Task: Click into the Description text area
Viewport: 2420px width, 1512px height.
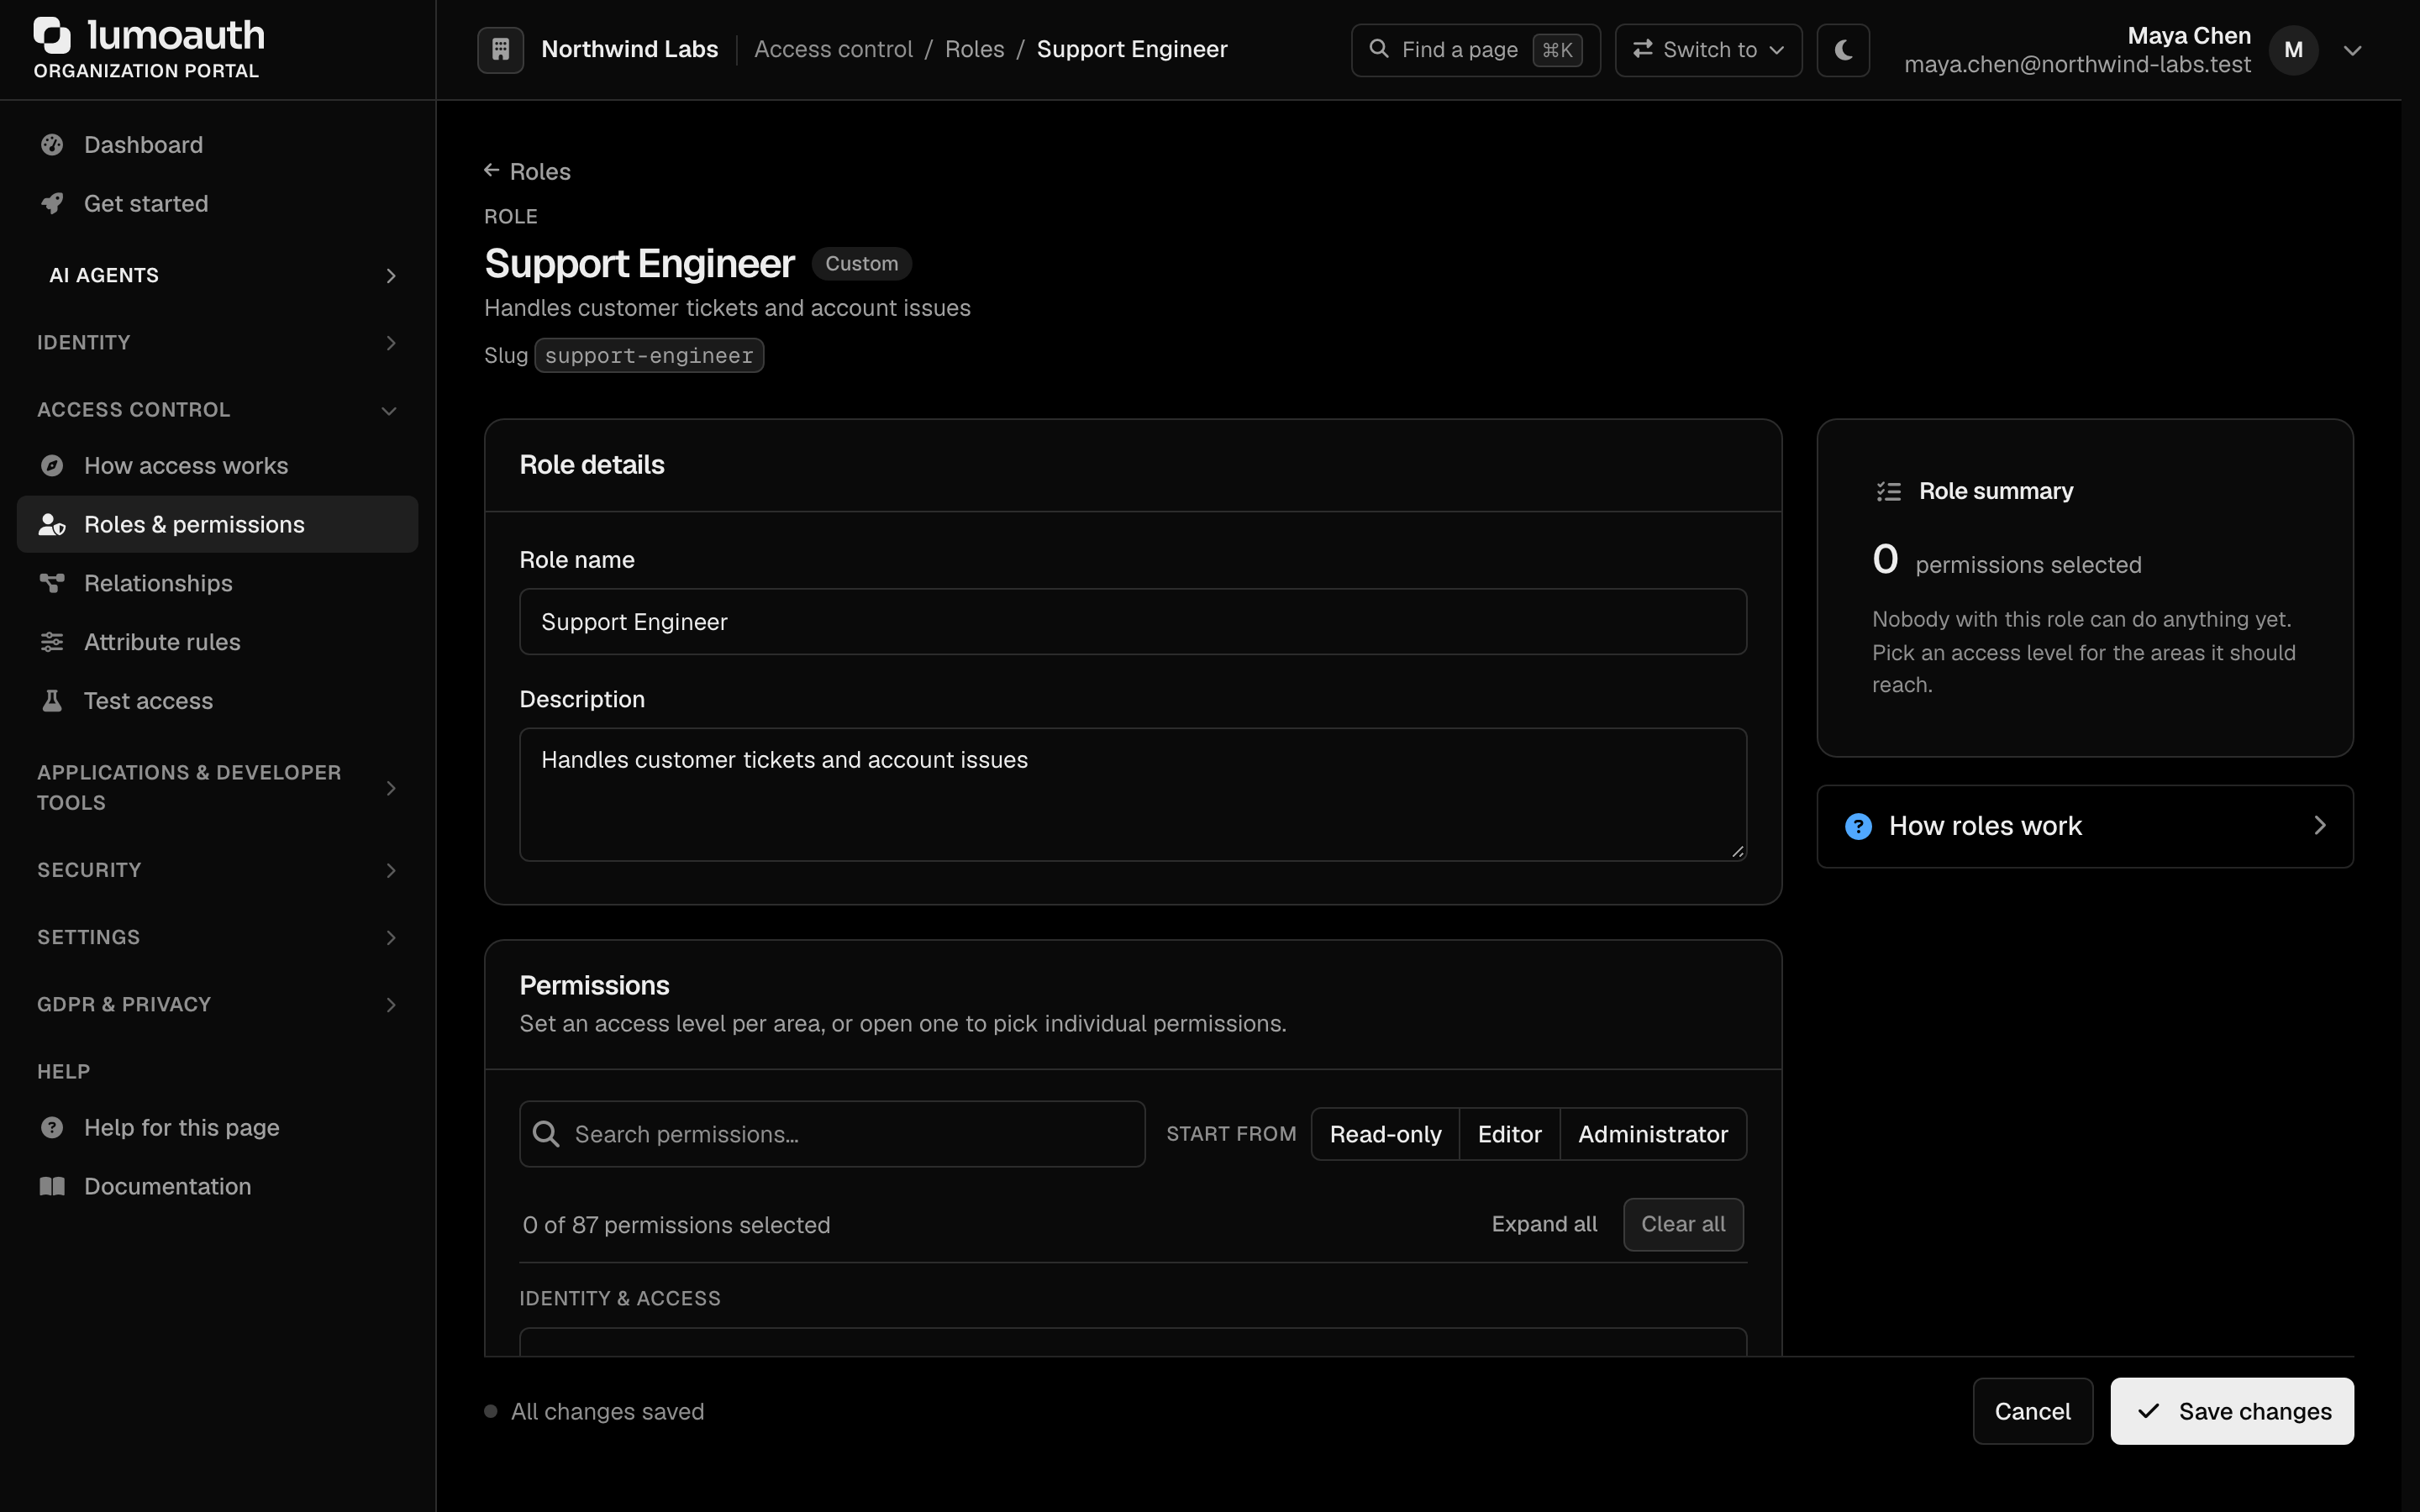Action: click(x=1133, y=794)
